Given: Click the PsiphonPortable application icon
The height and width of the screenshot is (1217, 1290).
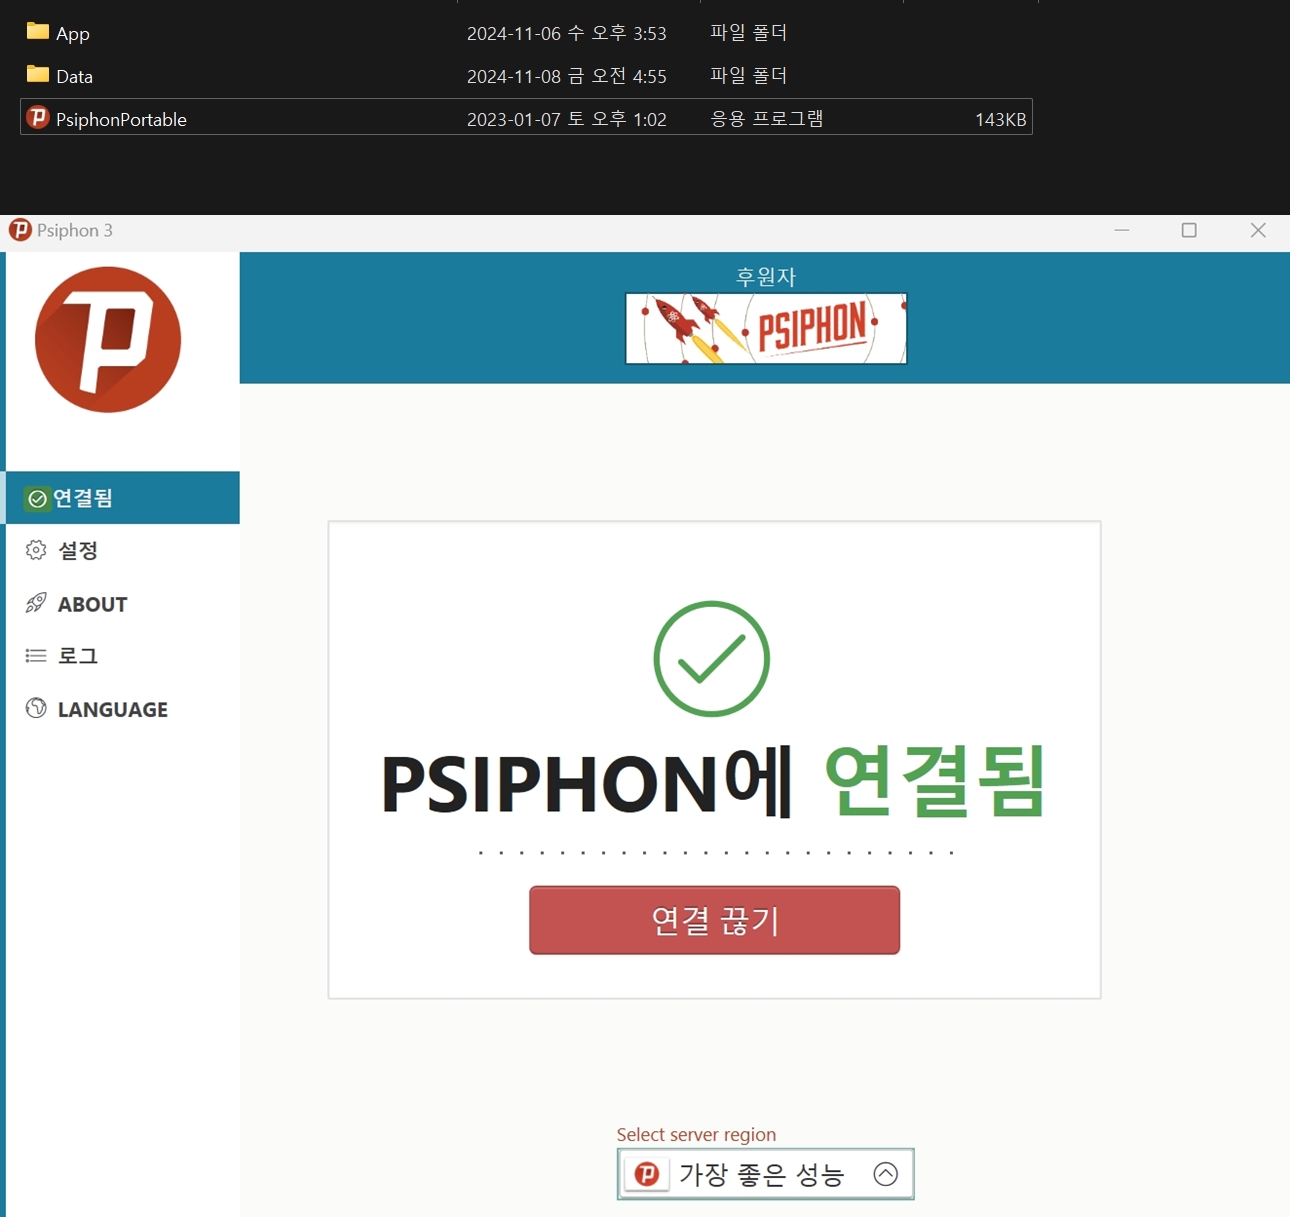Looking at the screenshot, I should pyautogui.click(x=38, y=118).
